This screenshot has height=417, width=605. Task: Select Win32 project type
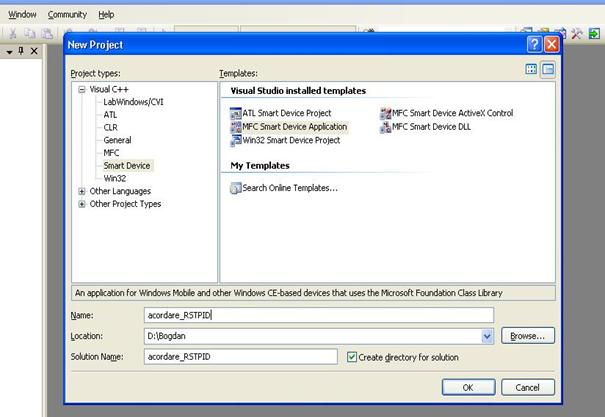click(115, 179)
